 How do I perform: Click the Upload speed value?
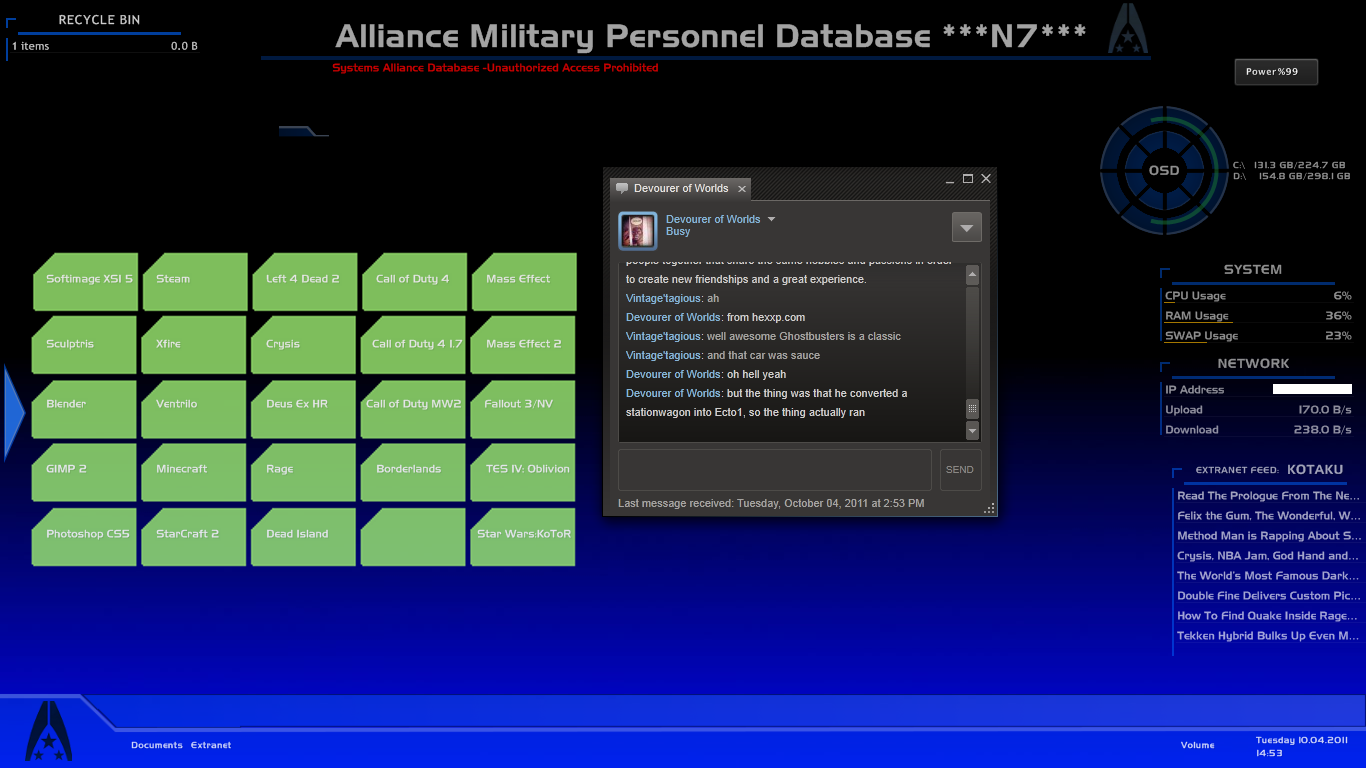1325,410
